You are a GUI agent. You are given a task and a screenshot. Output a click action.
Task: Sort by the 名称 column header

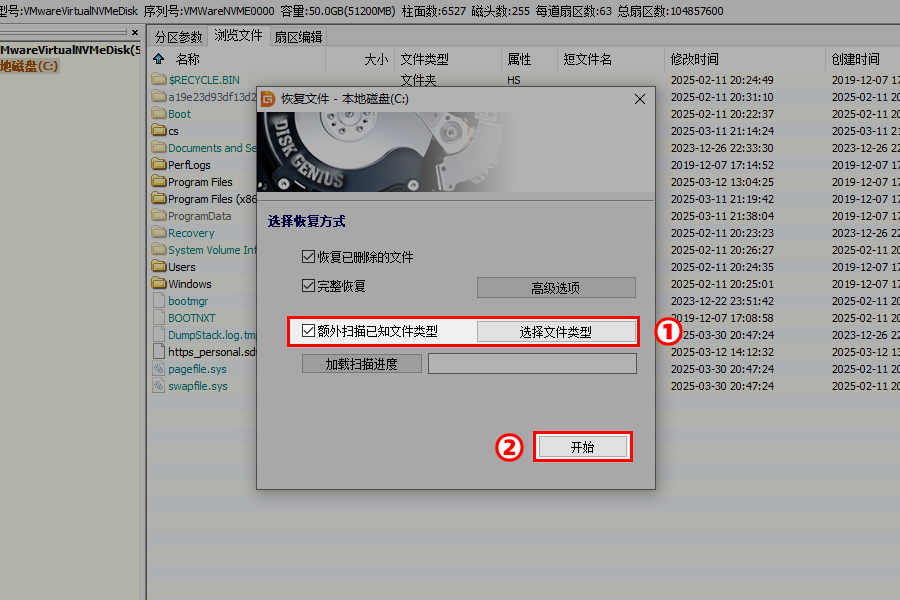click(x=188, y=59)
